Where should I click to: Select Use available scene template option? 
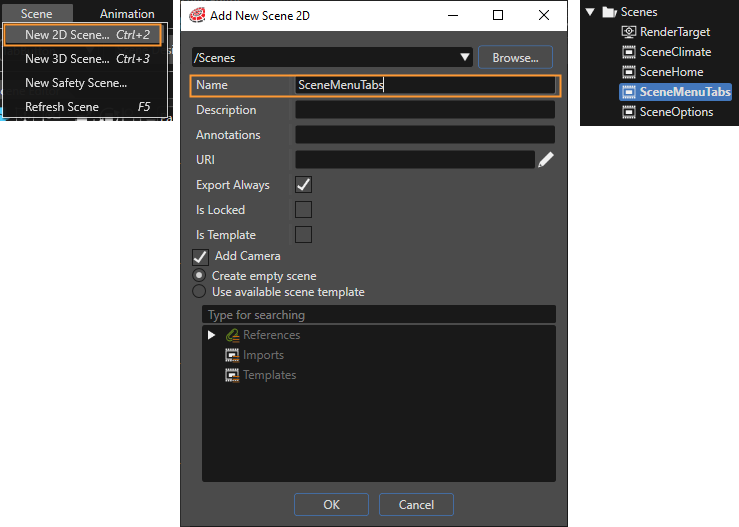click(x=199, y=292)
